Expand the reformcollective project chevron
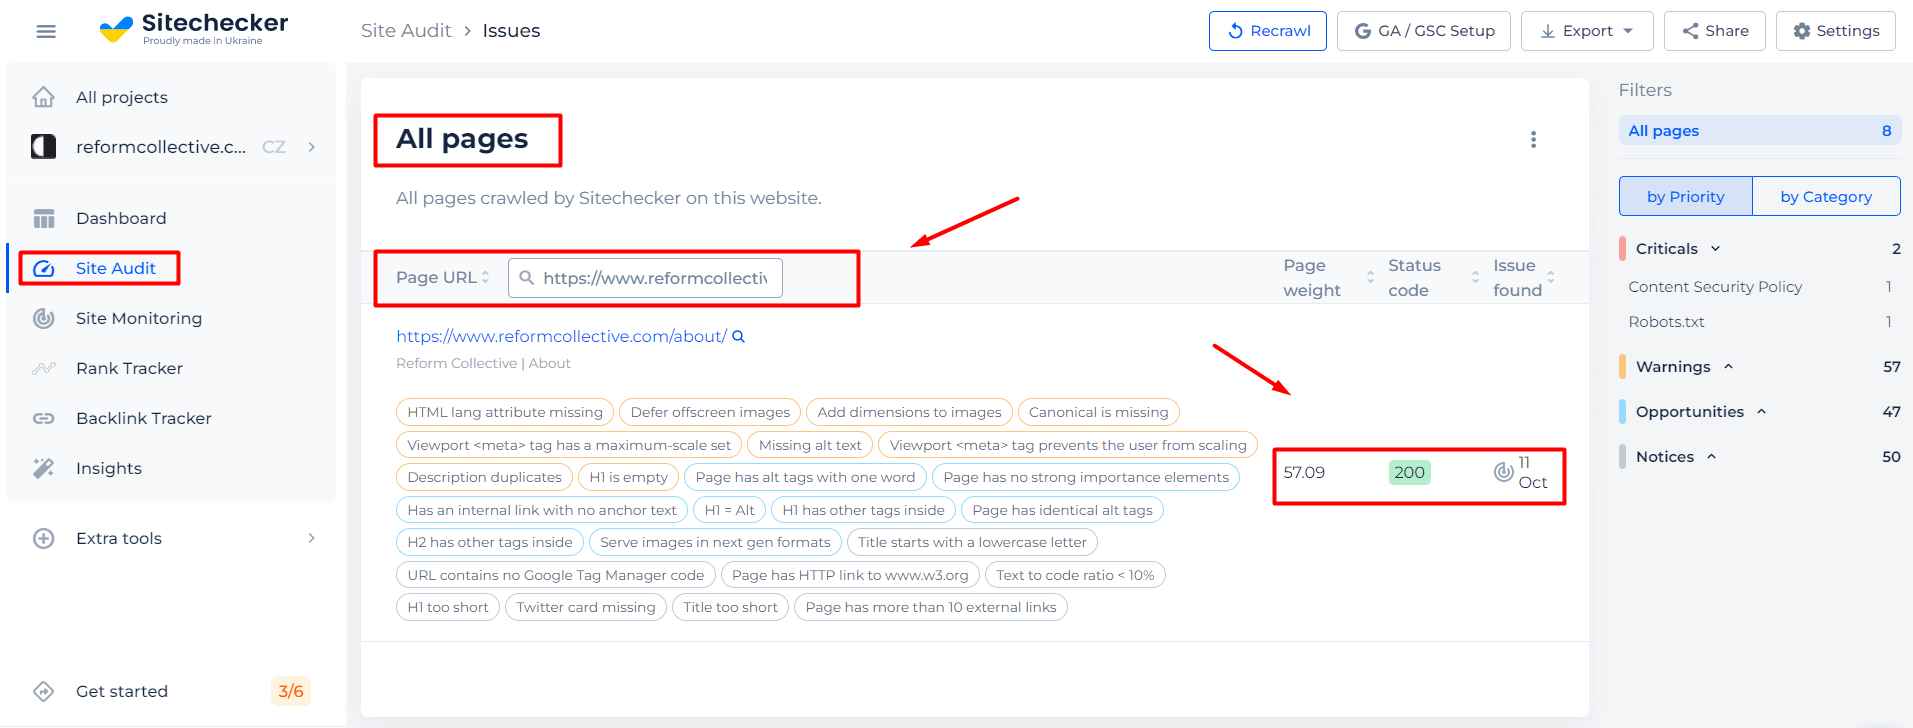The image size is (1913, 728). (312, 147)
